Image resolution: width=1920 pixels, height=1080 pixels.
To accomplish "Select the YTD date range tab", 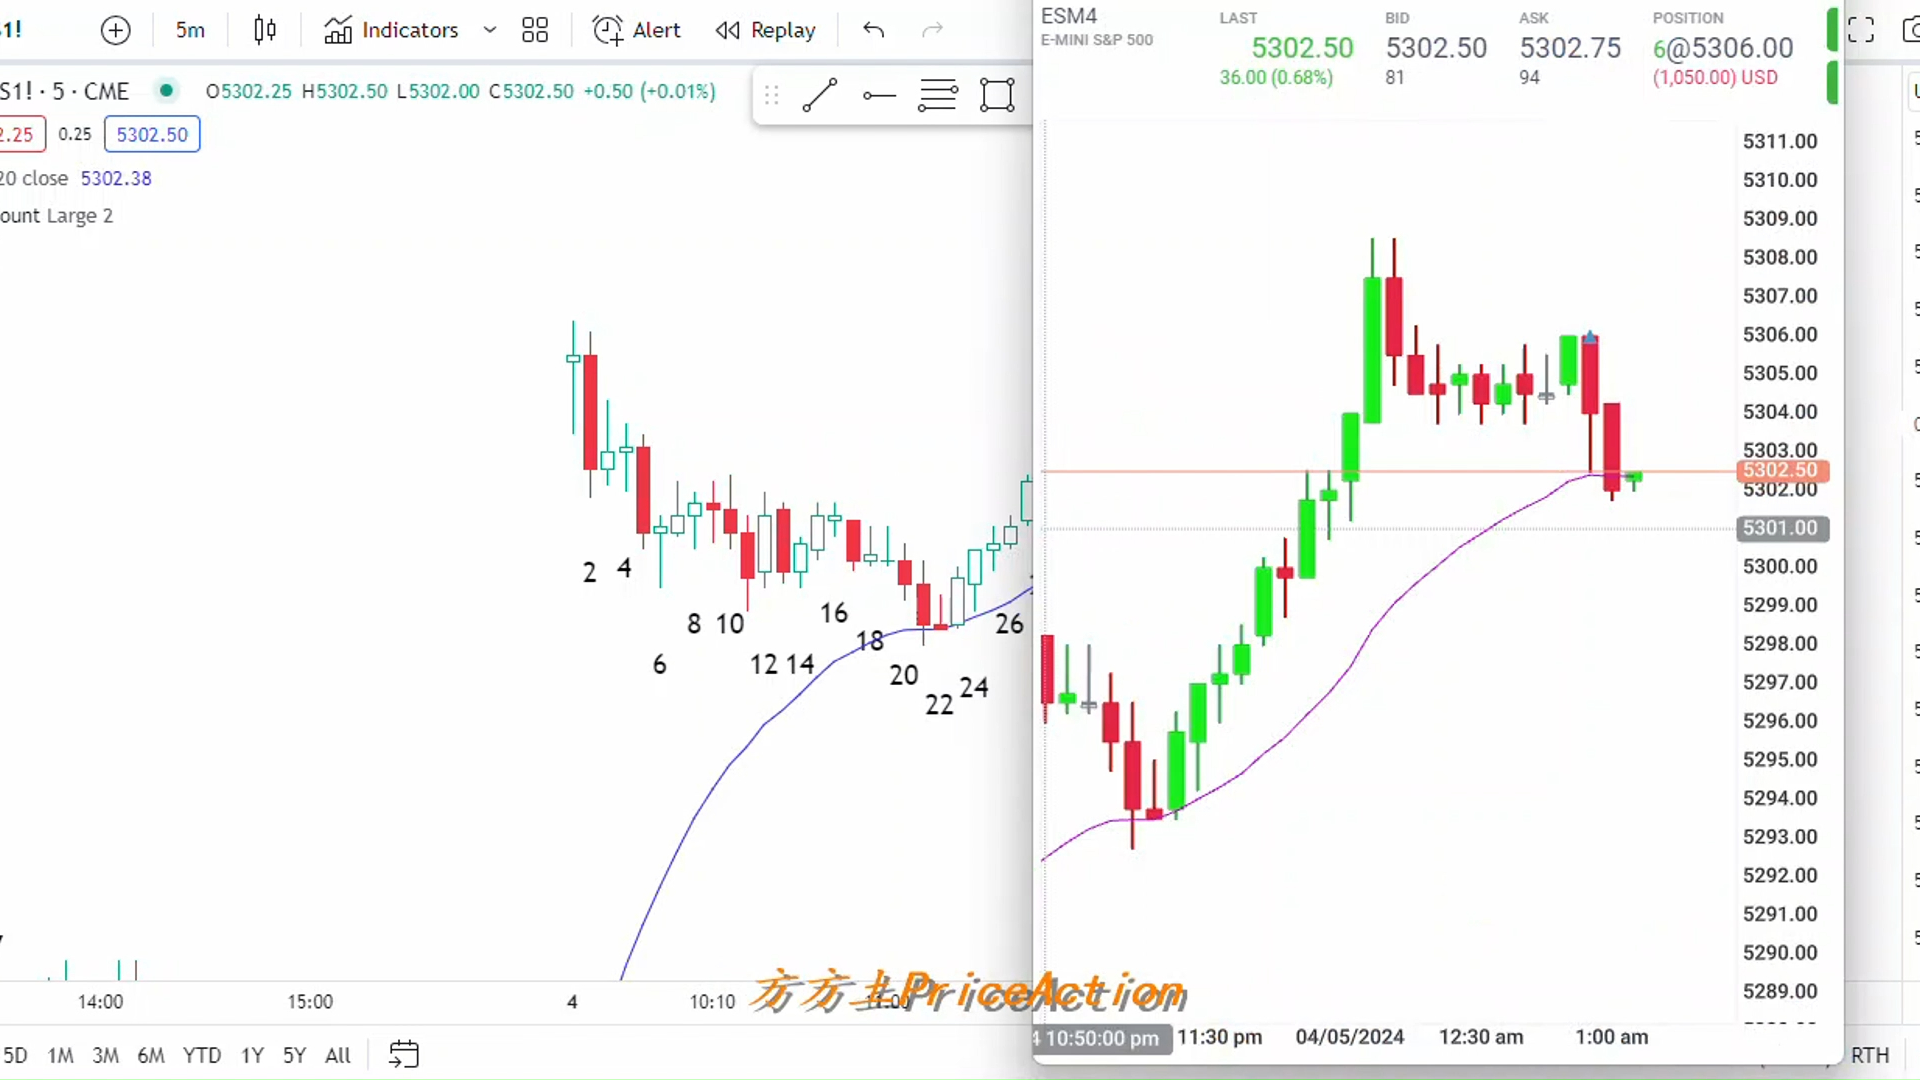I will tap(202, 1055).
